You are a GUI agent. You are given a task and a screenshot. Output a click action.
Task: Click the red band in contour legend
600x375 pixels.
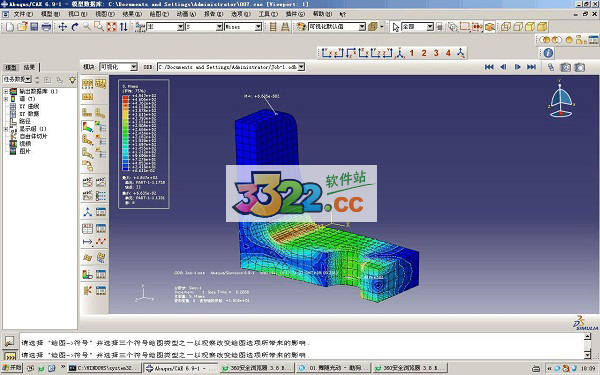coord(126,98)
